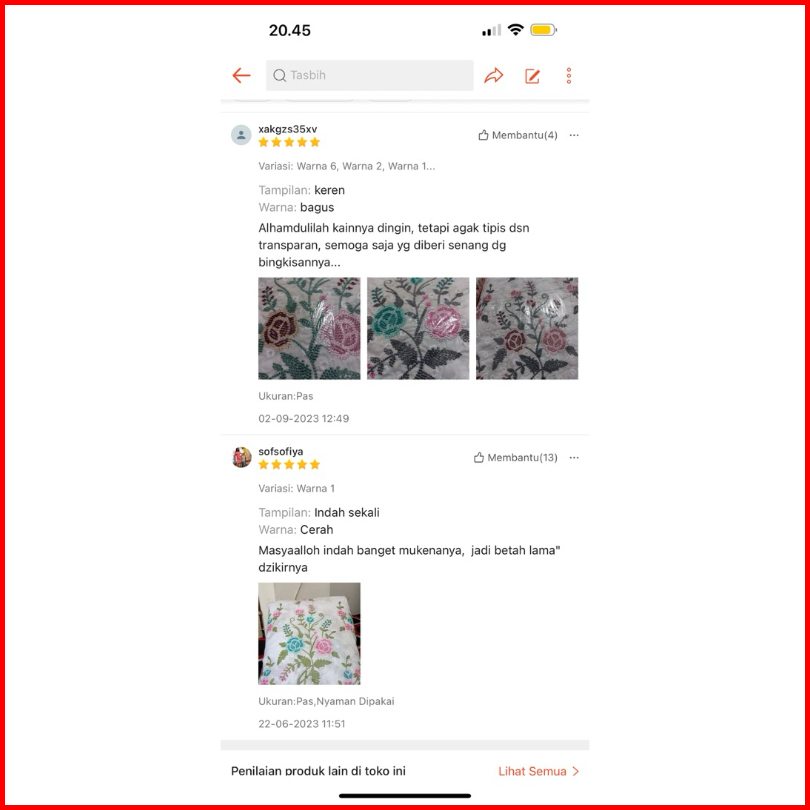Open username xakgzs35xv
The height and width of the screenshot is (810, 810).
(x=288, y=129)
